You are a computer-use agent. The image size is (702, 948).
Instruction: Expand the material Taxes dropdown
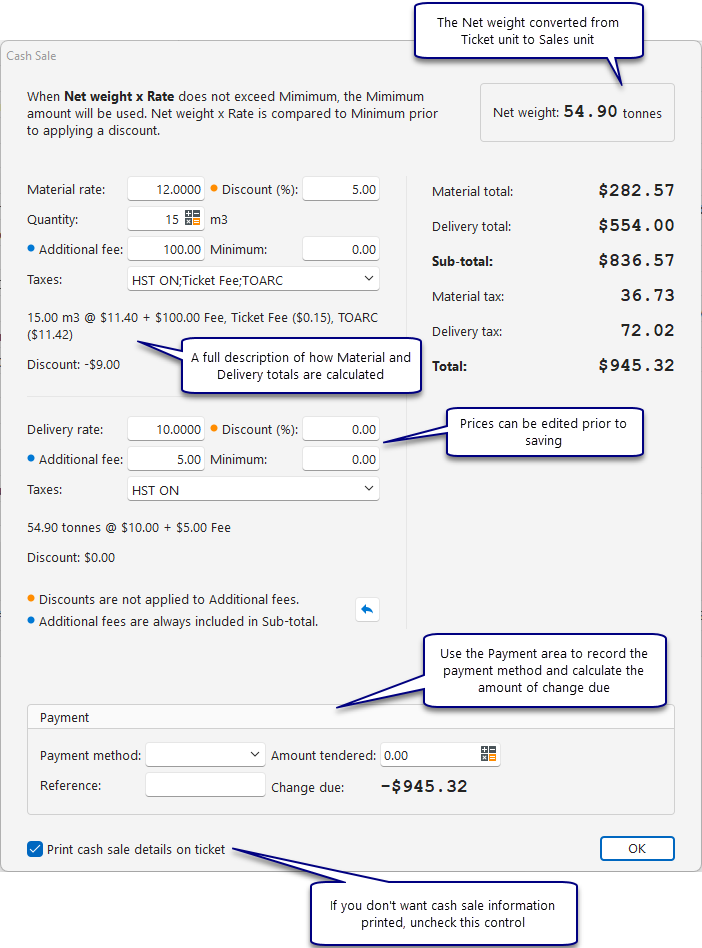click(x=254, y=278)
